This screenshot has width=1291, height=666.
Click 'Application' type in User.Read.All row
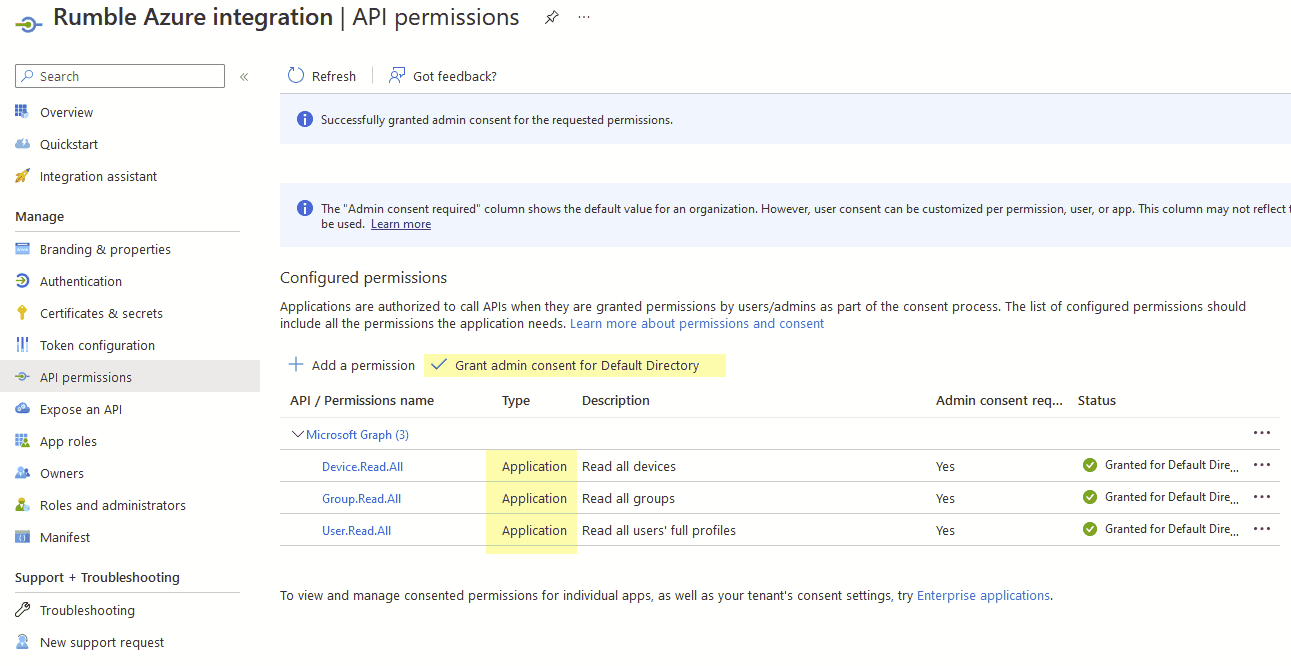(x=534, y=530)
